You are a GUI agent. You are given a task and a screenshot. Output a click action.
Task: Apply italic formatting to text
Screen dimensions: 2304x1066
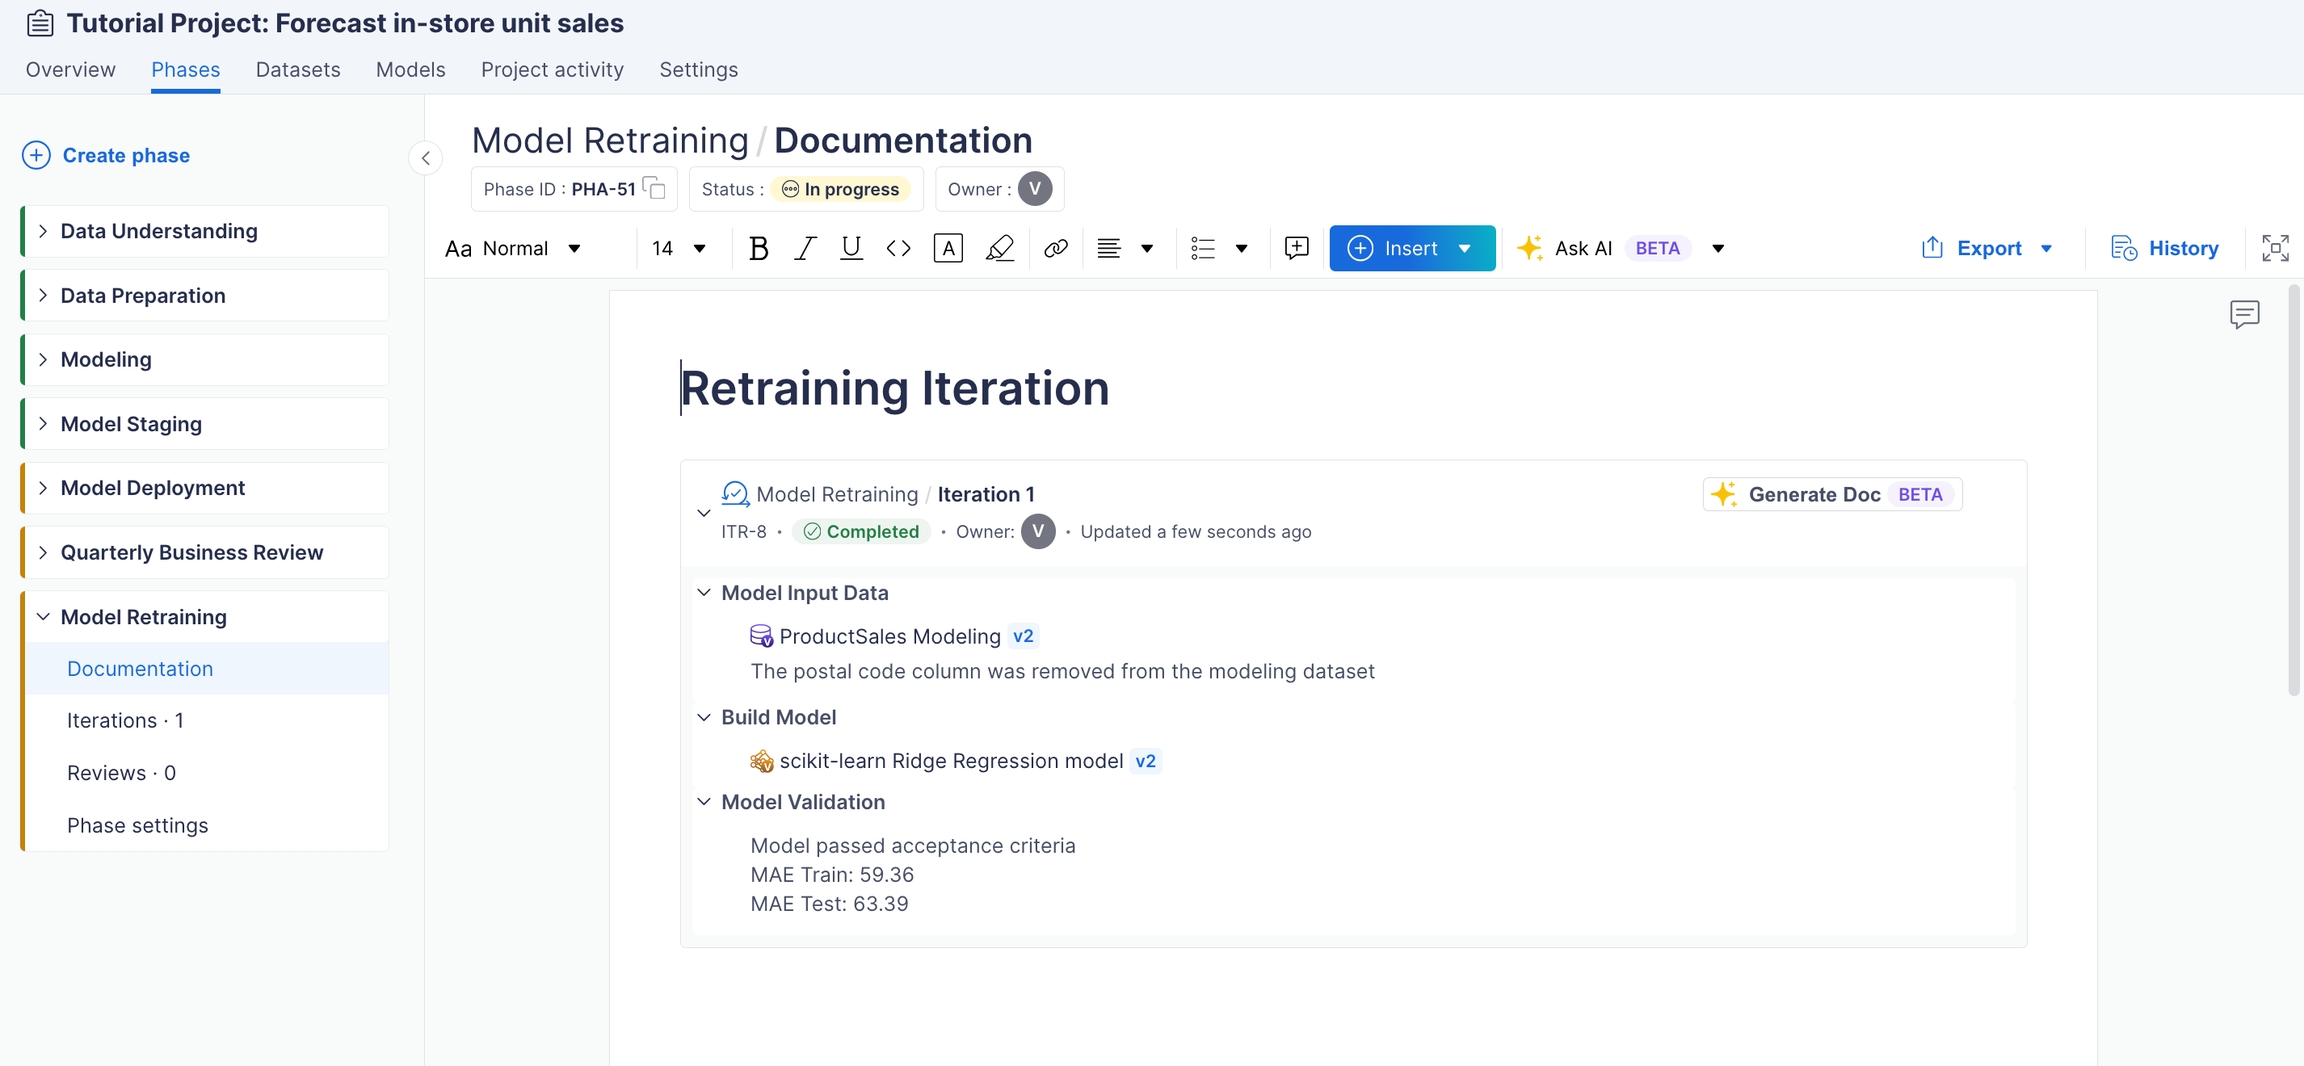(x=804, y=248)
